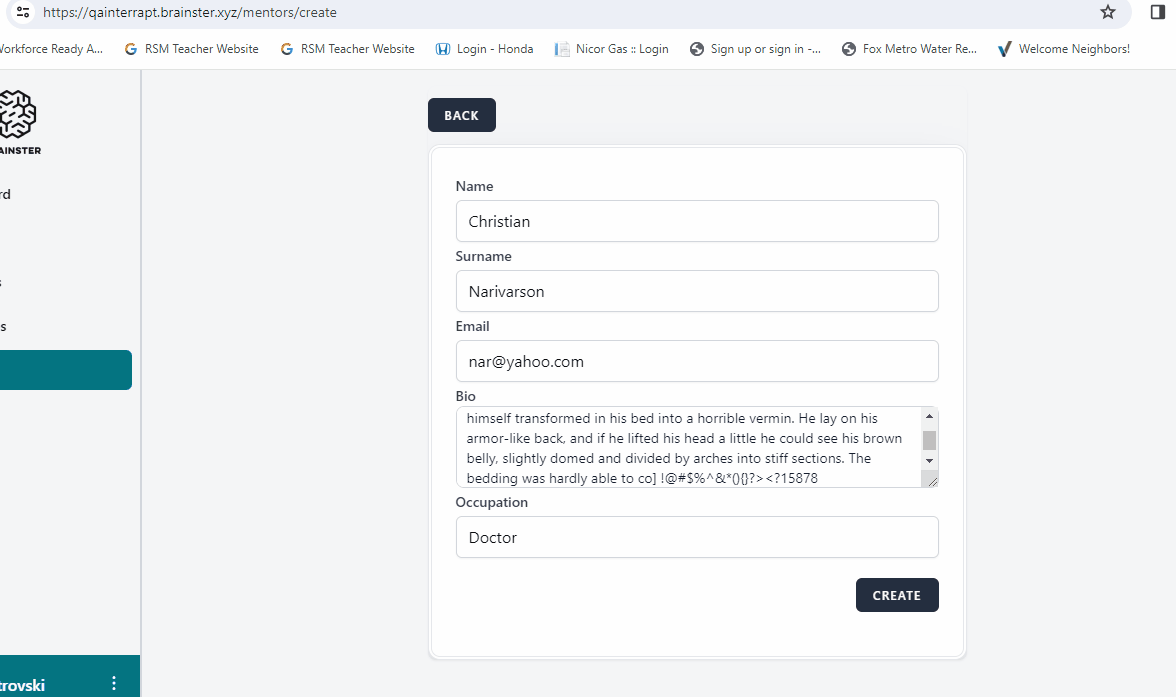Select the highlighted teal sidebar menu item
The height and width of the screenshot is (697, 1176).
point(65,370)
